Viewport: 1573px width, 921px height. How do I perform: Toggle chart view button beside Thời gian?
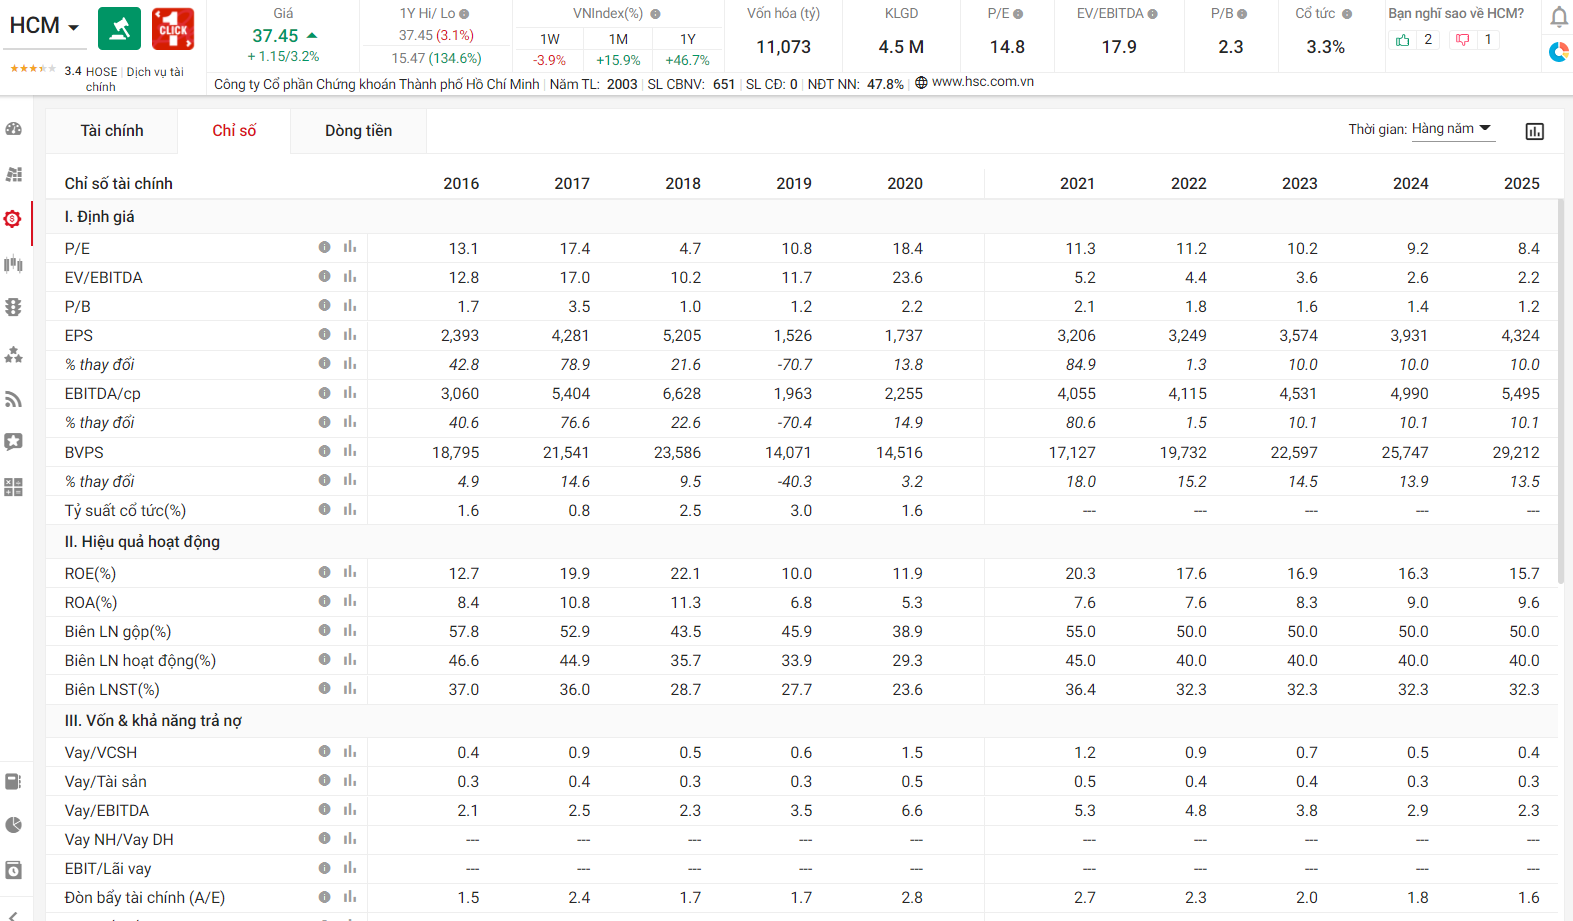(1534, 131)
